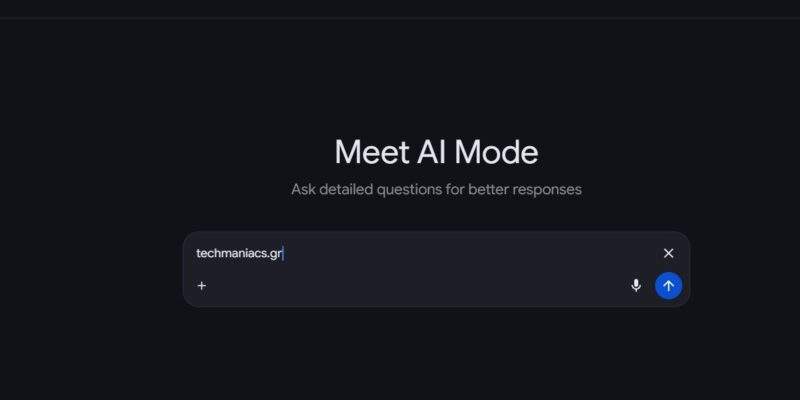Click the plus icon to add attachment
800x400 pixels.
[202, 286]
